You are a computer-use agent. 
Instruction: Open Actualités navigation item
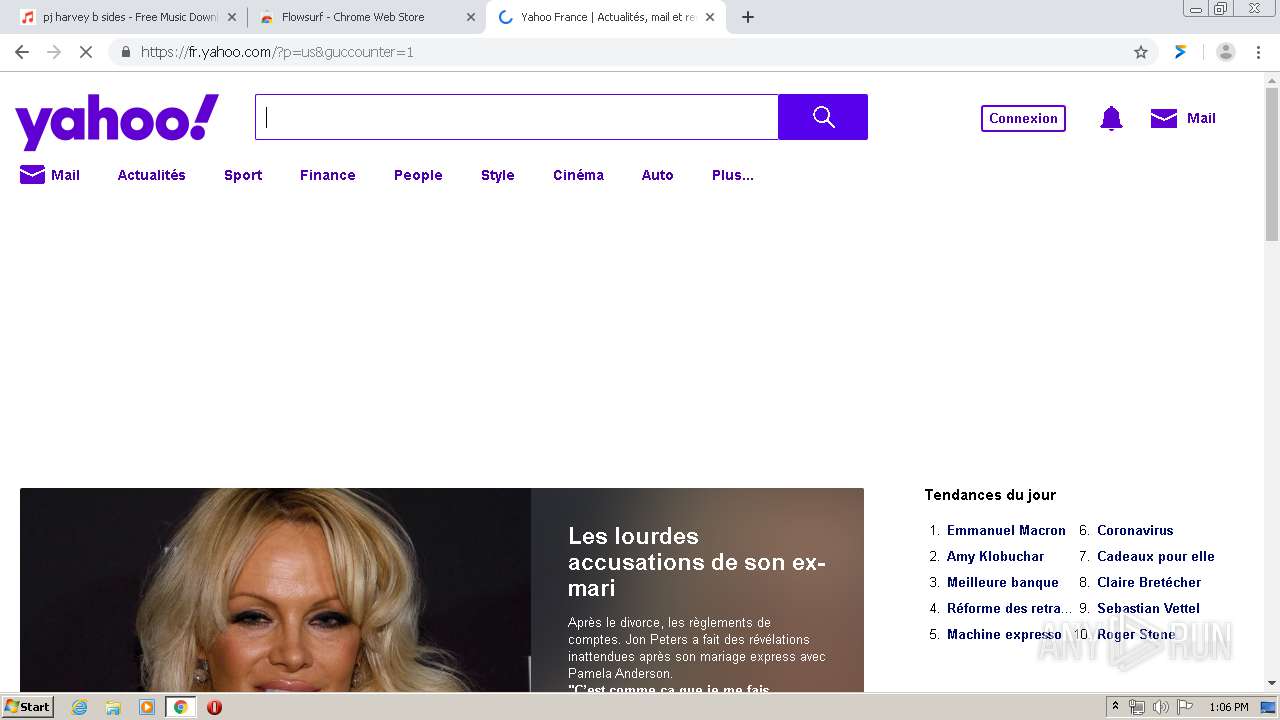coord(152,175)
